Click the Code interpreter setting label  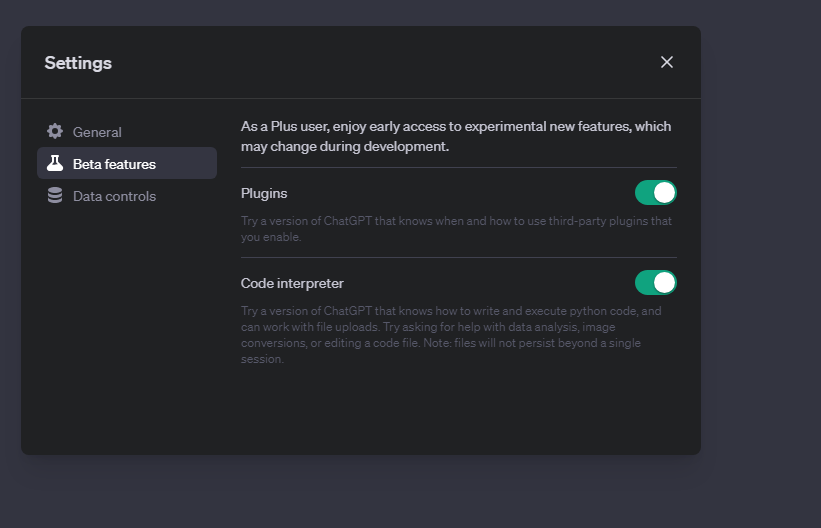(292, 283)
